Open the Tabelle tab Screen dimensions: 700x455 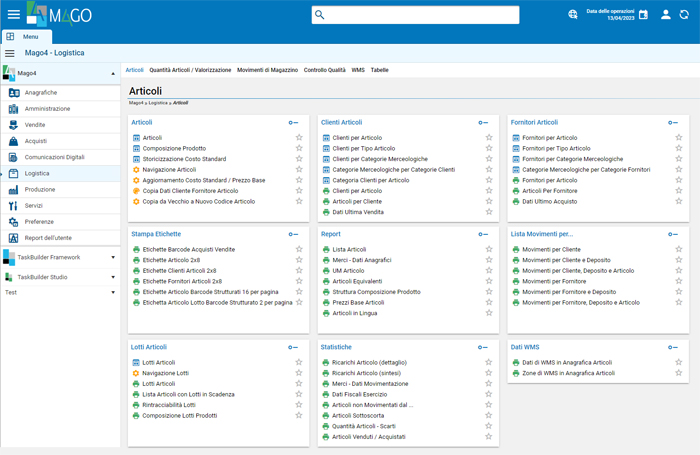point(379,70)
